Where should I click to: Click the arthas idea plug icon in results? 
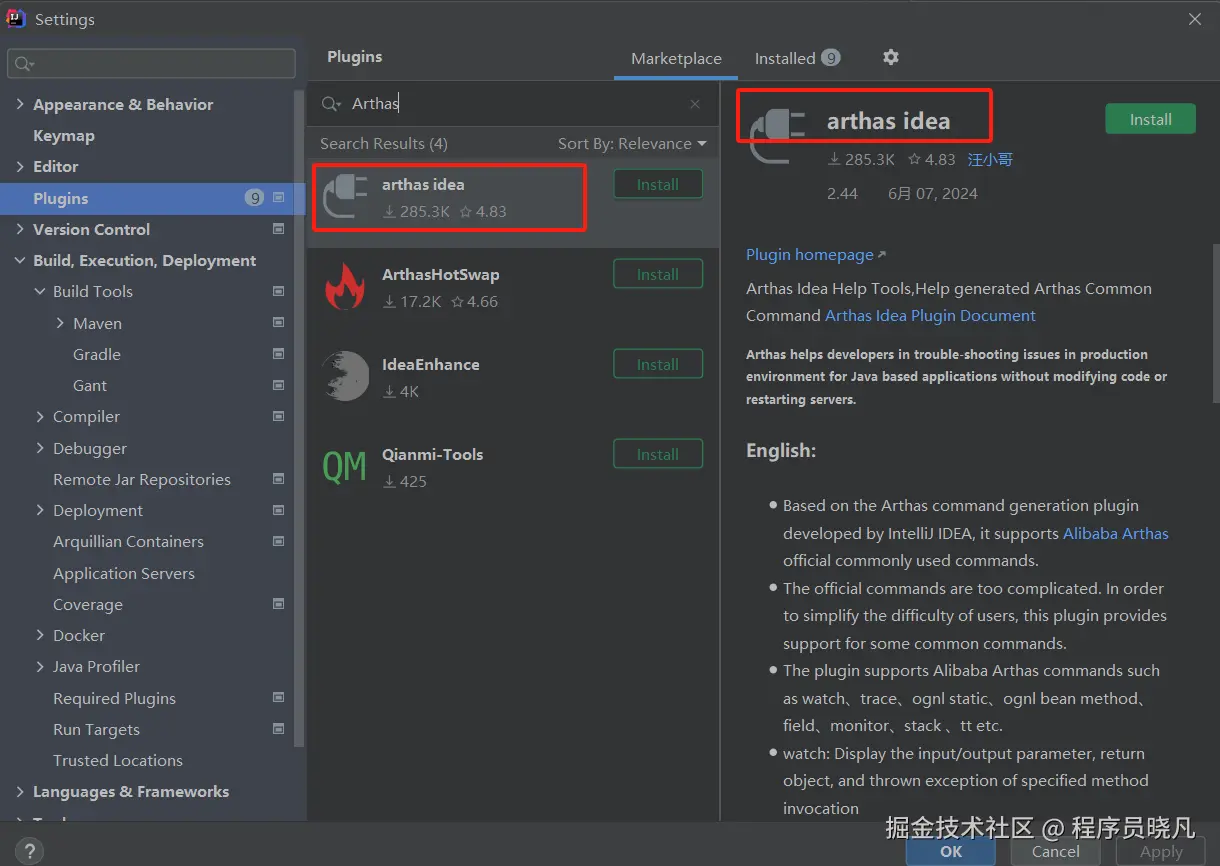pos(346,196)
